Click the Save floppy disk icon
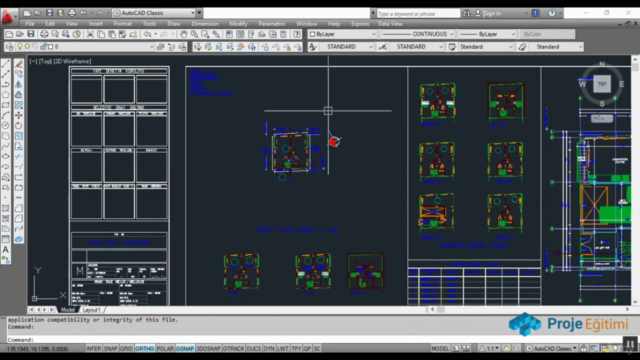Viewport: 640px width, 360px height. click(x=31, y=34)
